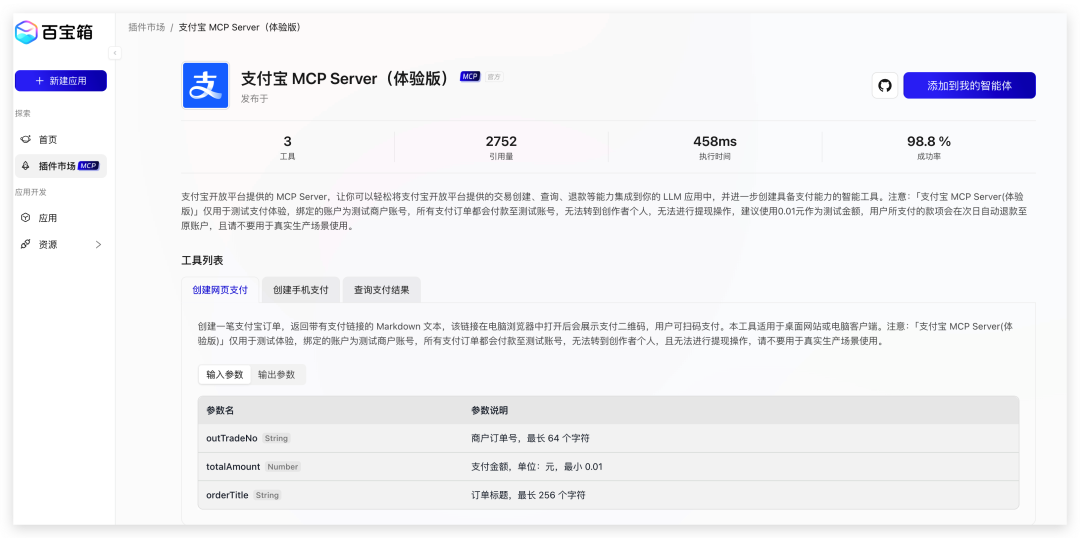This screenshot has height=538, width=1080.
Task: Select the 输入参数 segment
Action: click(225, 375)
